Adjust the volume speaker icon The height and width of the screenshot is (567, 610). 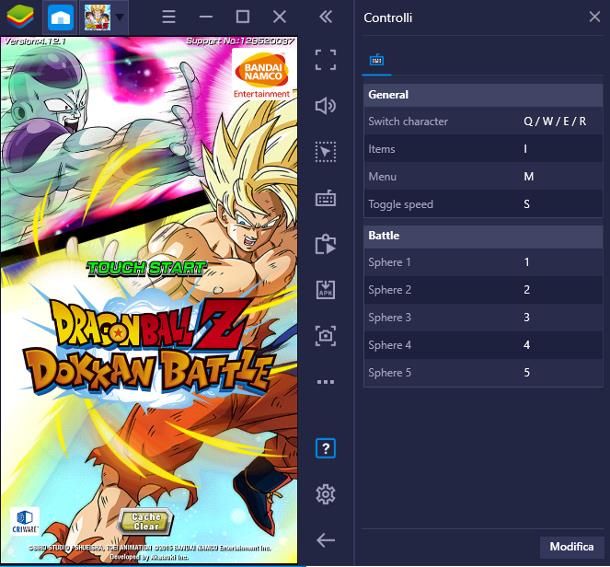pos(326,105)
